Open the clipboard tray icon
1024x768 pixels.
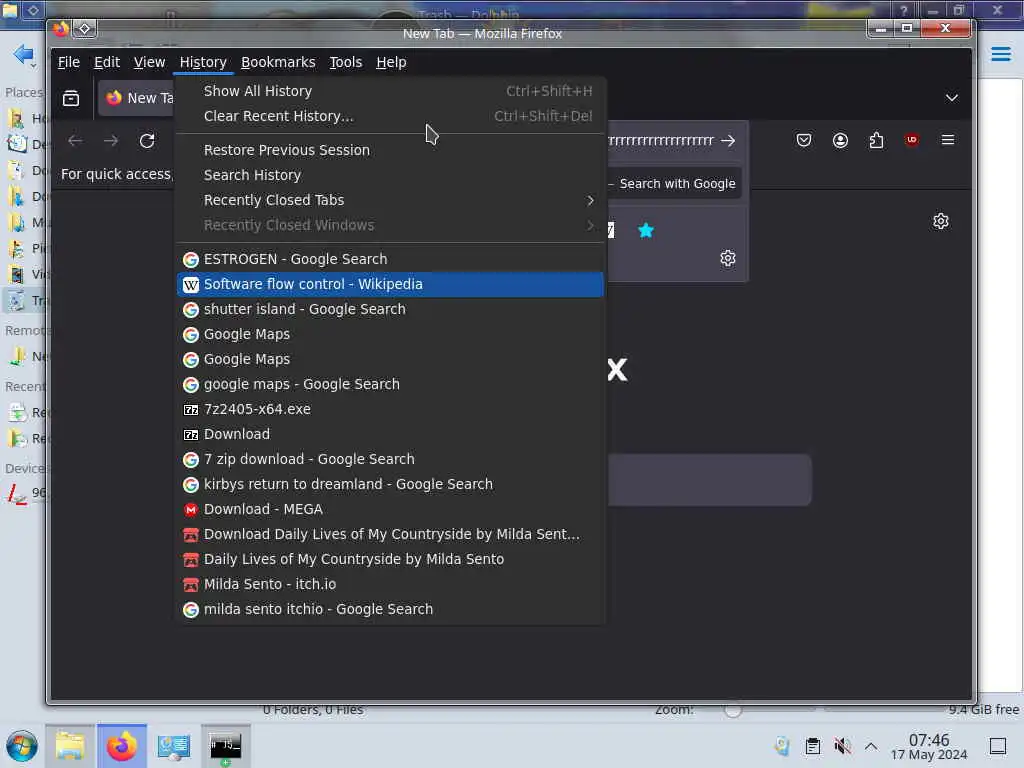[812, 746]
